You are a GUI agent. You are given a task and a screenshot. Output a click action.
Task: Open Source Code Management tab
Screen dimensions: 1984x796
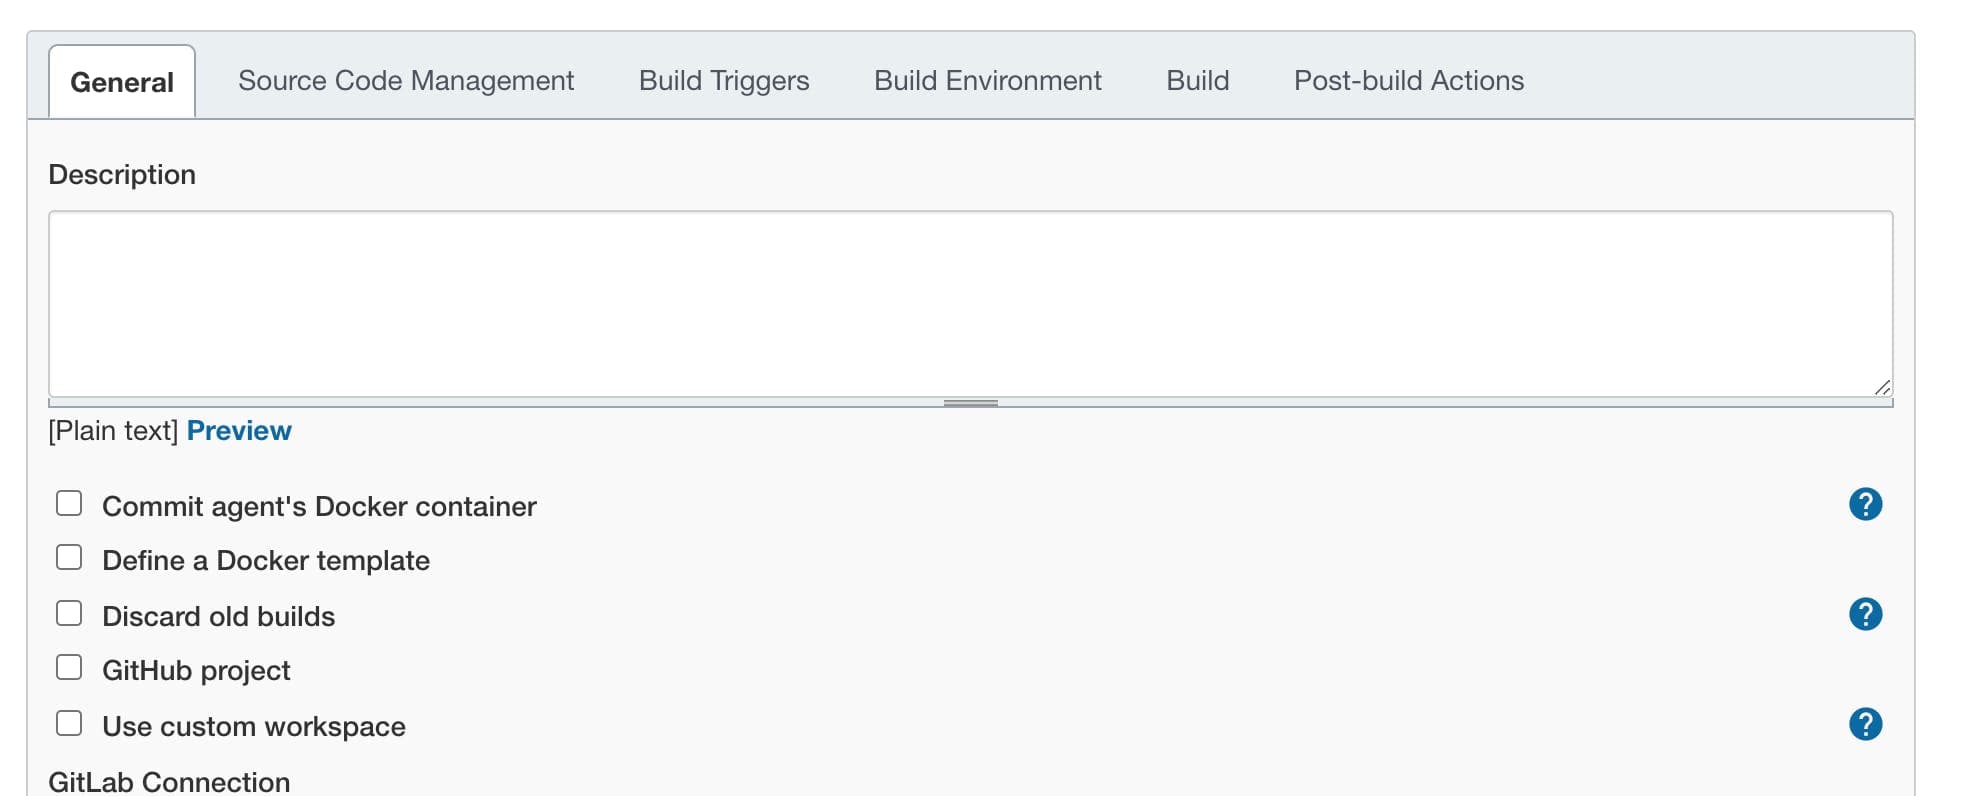click(x=406, y=81)
